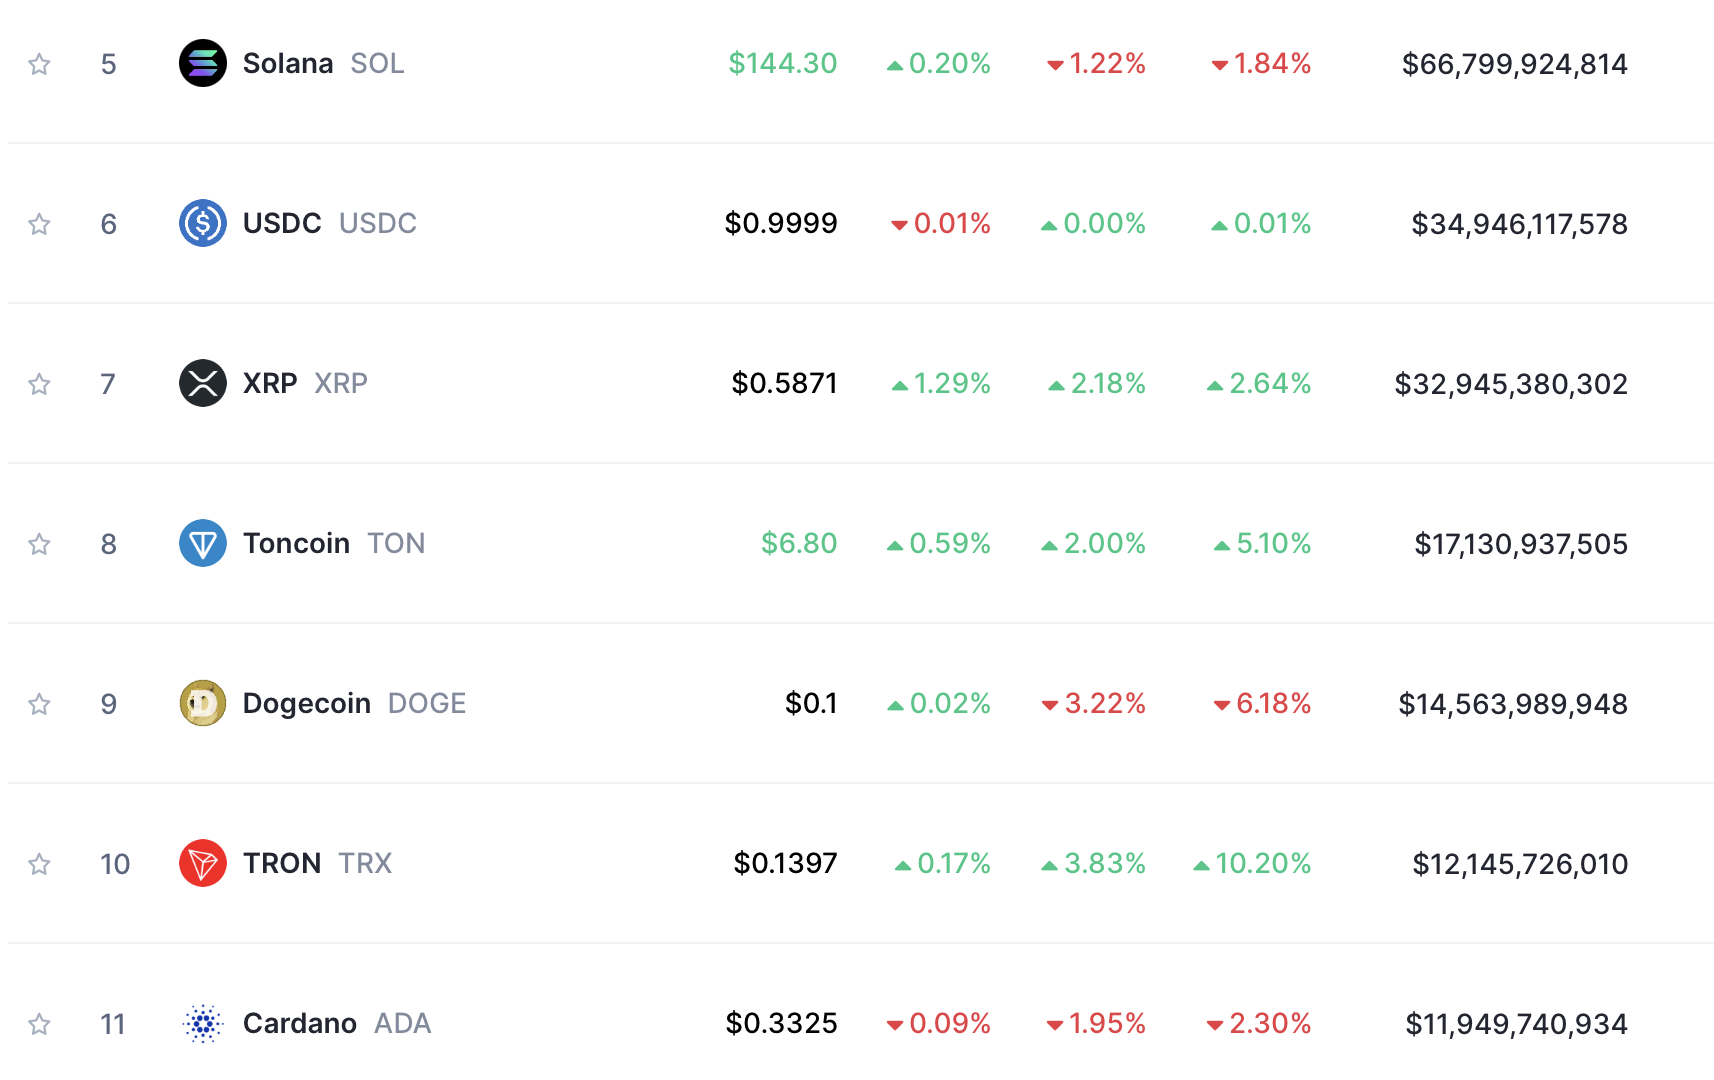Open the Solana coin page link
Image resolution: width=1714 pixels, height=1080 pixels.
point(288,63)
